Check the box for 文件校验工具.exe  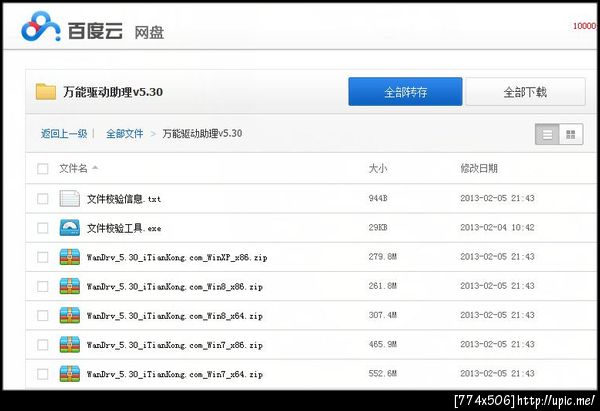tap(42, 228)
